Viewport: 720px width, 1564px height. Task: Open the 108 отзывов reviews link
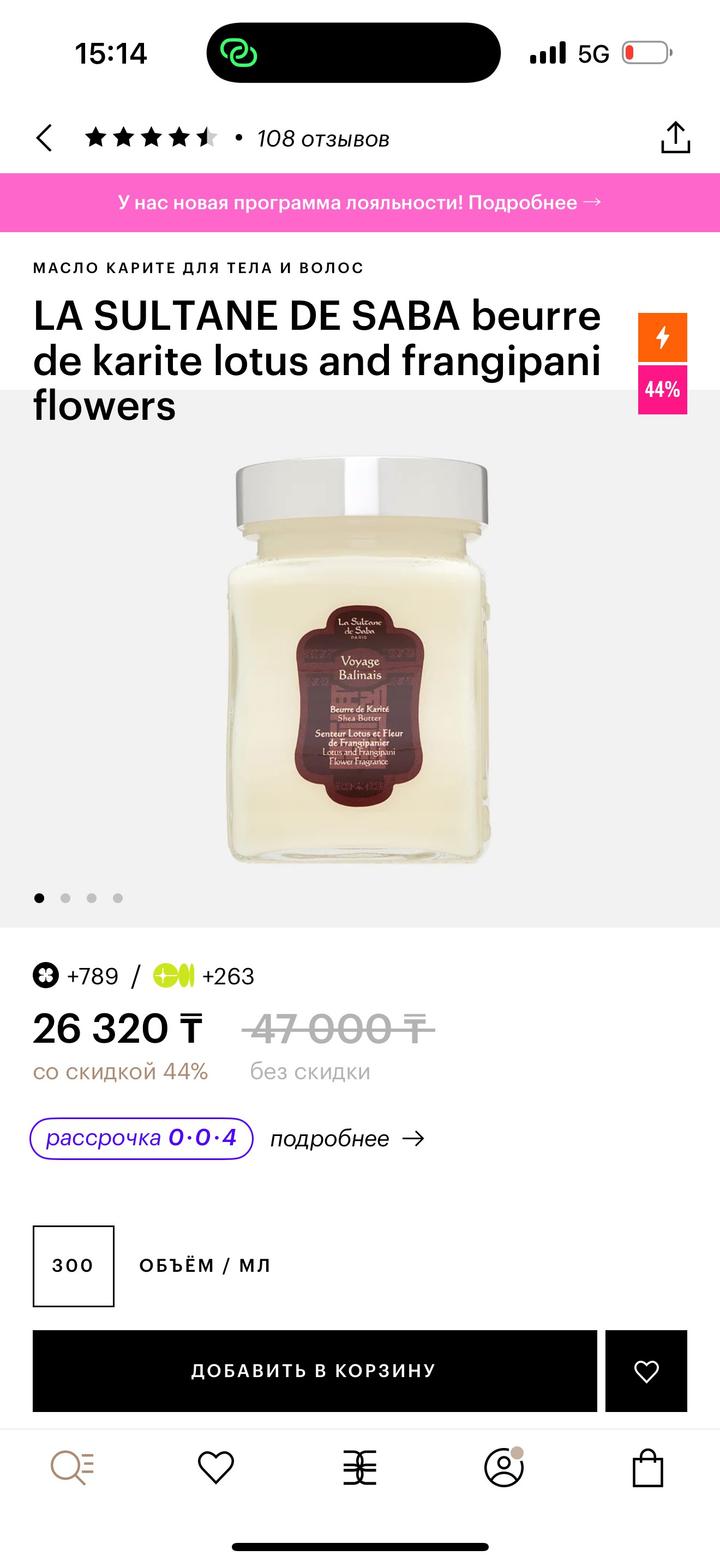323,139
